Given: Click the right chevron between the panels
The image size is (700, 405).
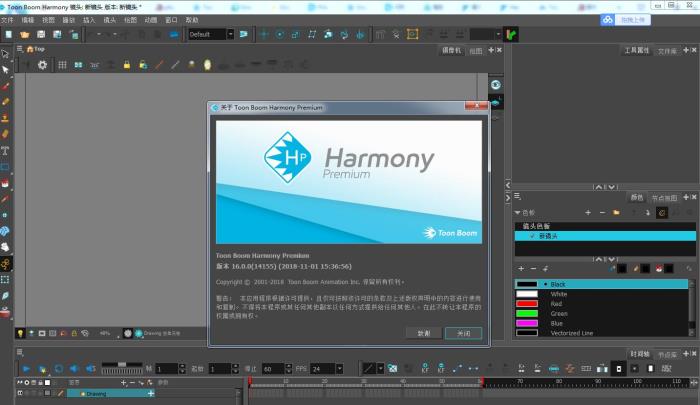Looking at the screenshot, I should coord(508,198).
